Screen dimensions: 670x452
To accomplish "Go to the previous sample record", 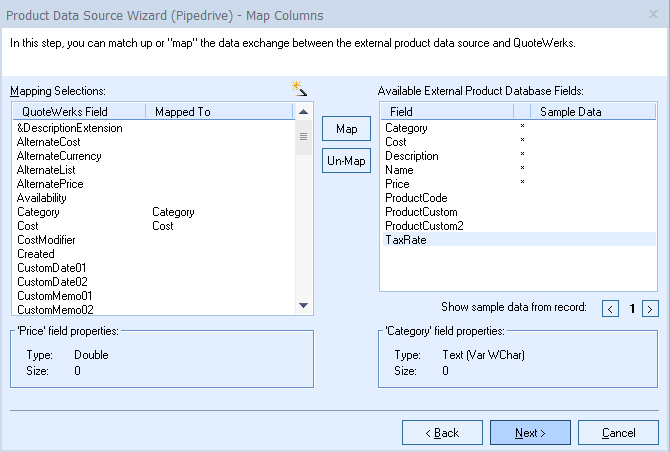I will tap(610, 309).
